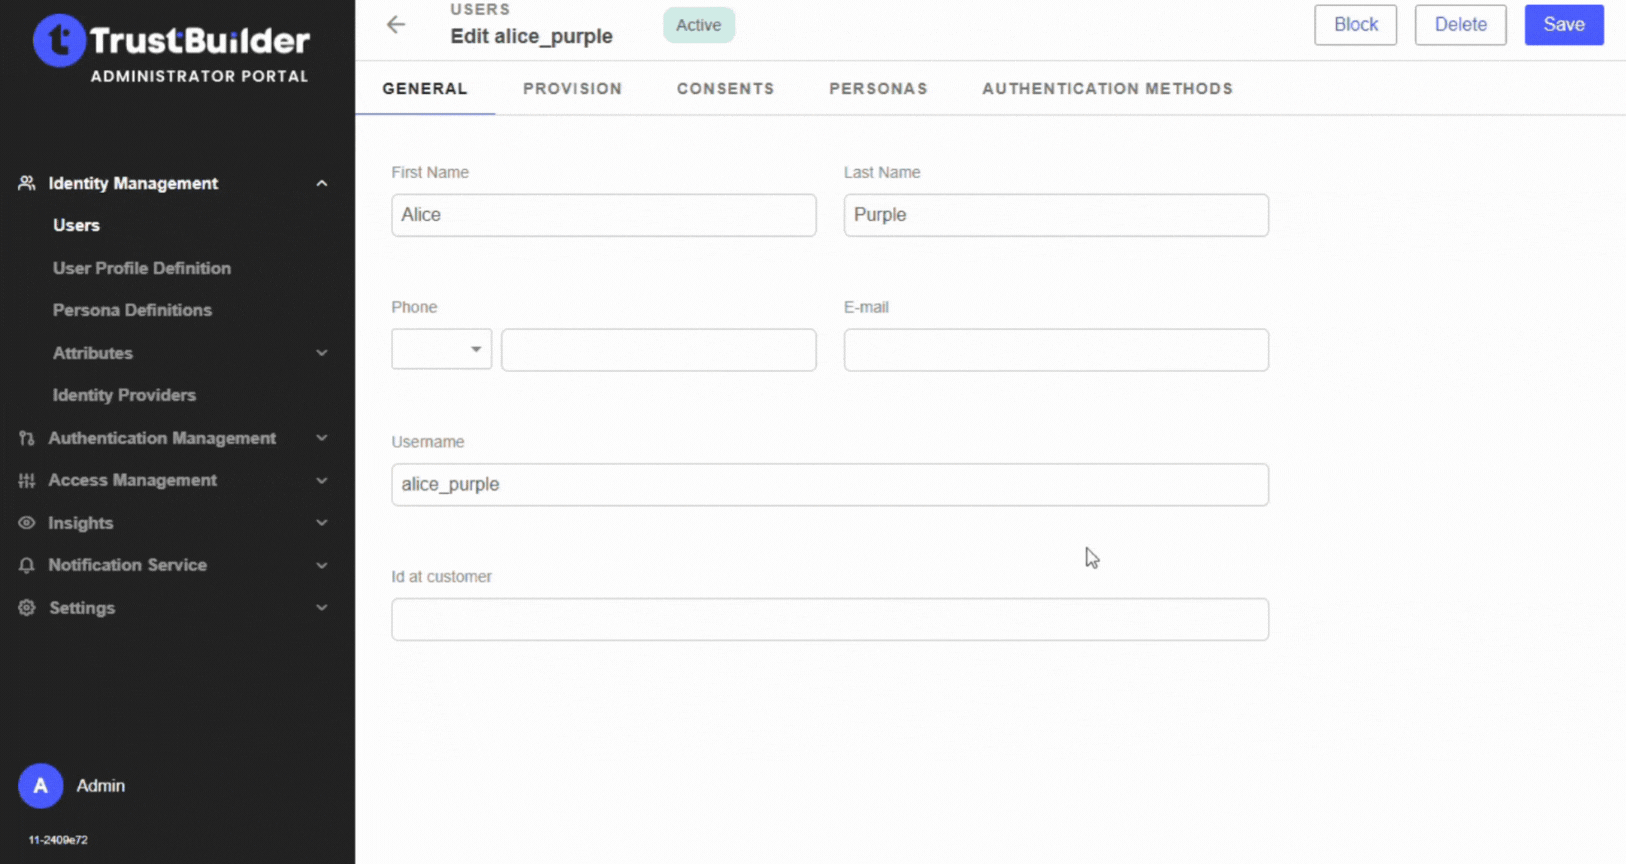Open the phone country code dropdown
1626x864 pixels.
coord(441,349)
